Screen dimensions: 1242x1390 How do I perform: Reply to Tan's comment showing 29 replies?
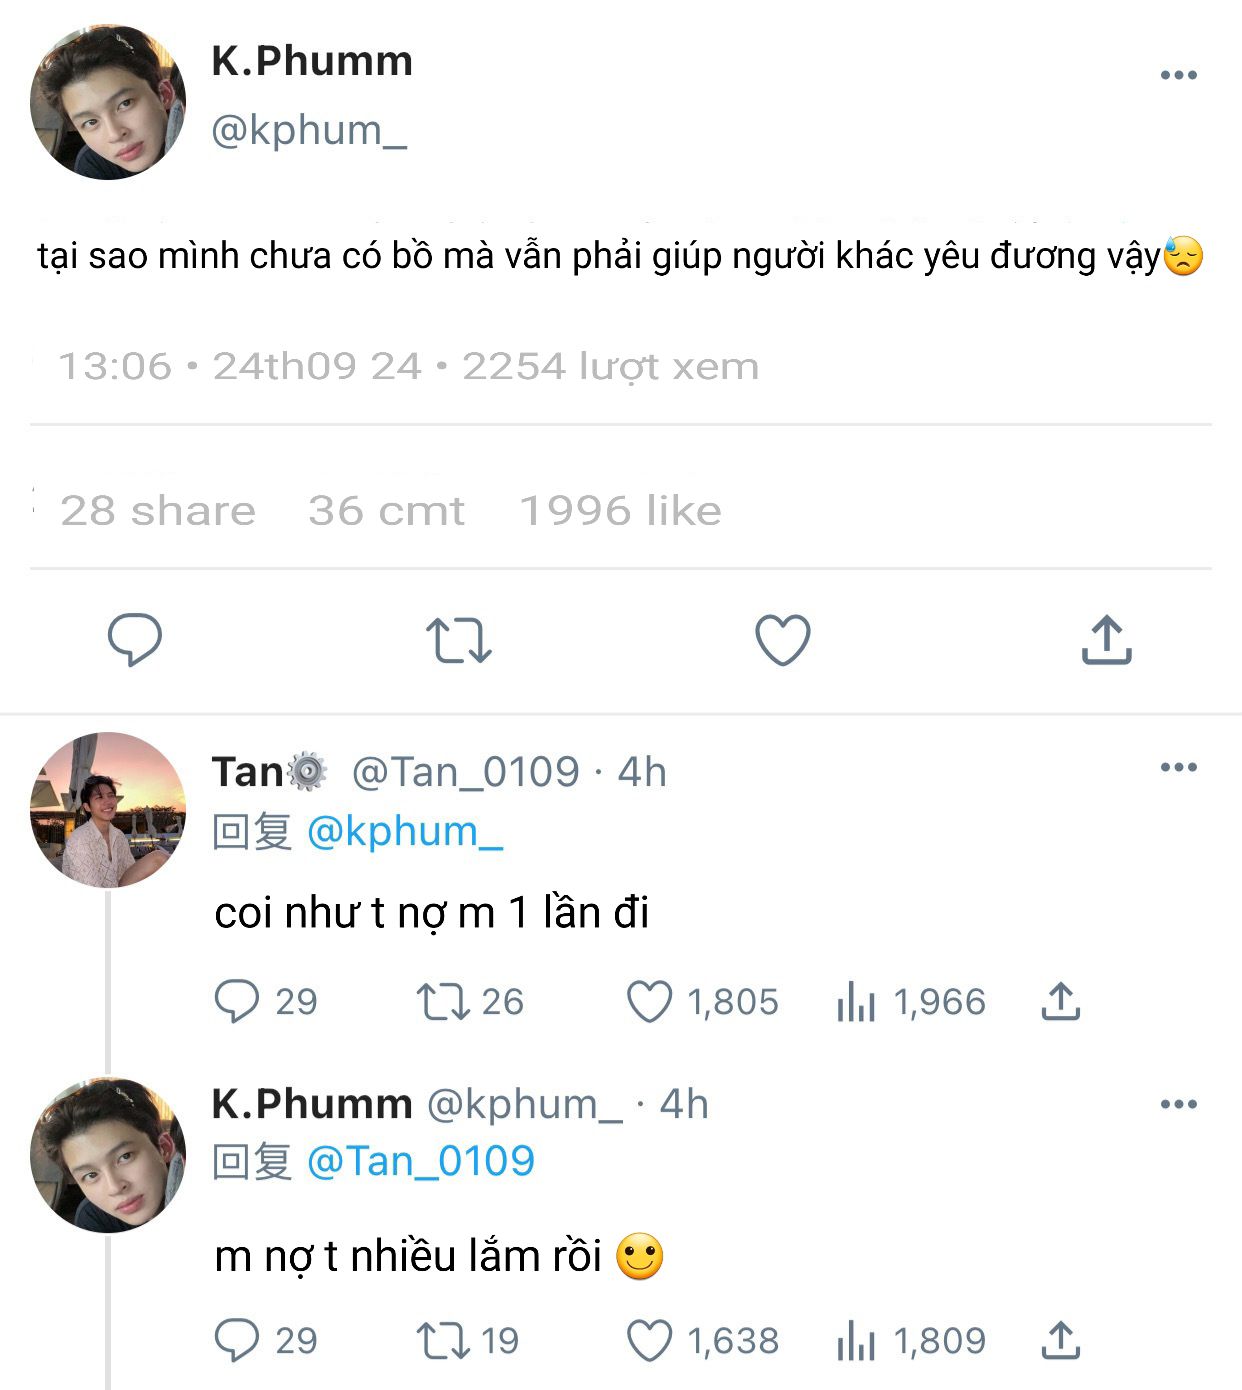(x=236, y=1001)
